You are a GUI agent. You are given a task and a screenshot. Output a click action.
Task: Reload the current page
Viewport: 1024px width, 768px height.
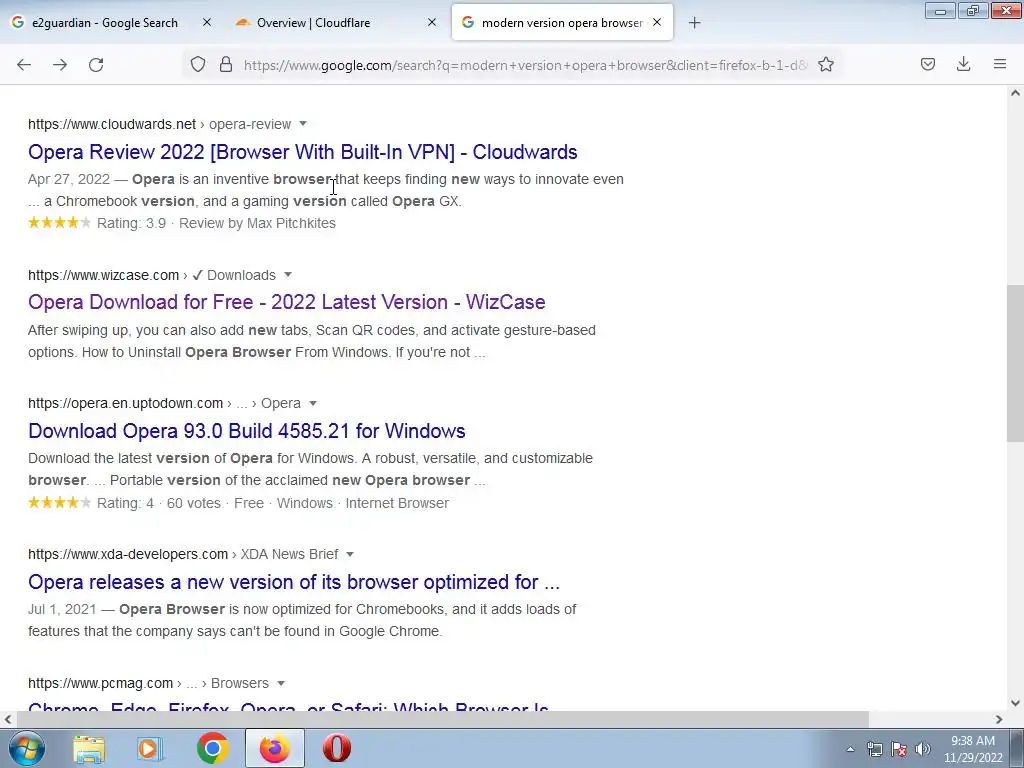[x=96, y=65]
